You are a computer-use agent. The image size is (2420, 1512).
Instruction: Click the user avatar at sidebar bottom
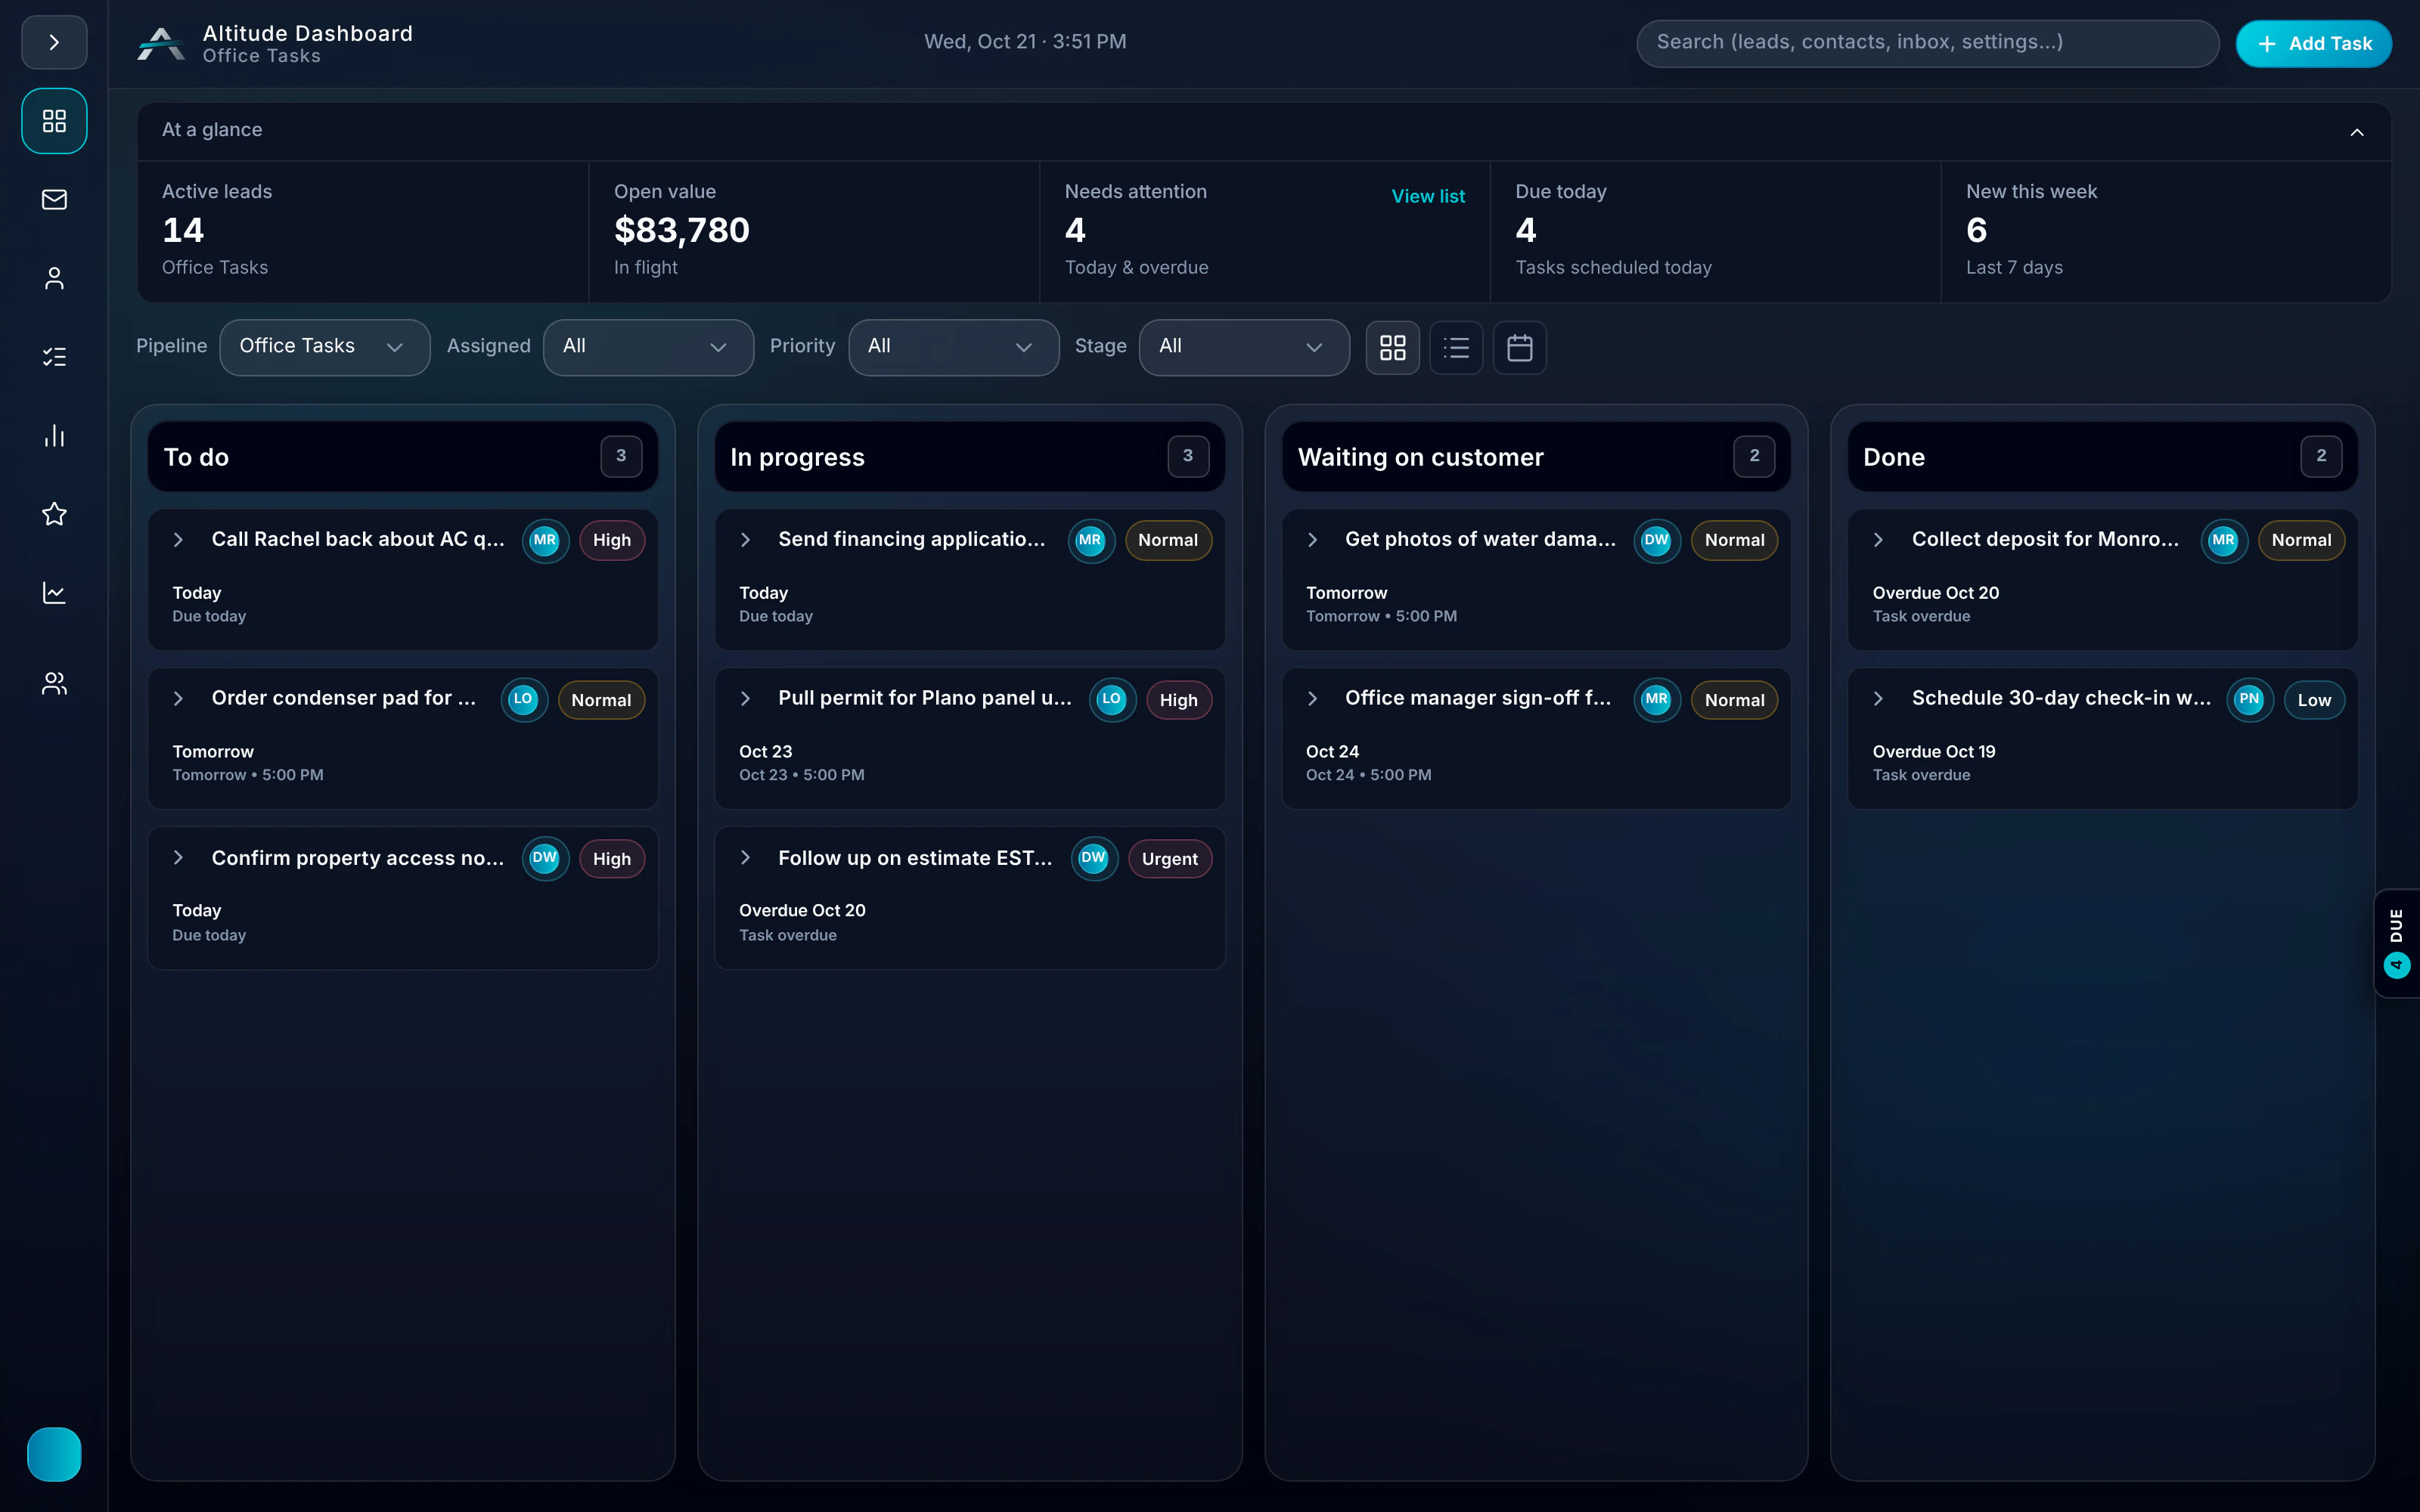coord(54,1453)
